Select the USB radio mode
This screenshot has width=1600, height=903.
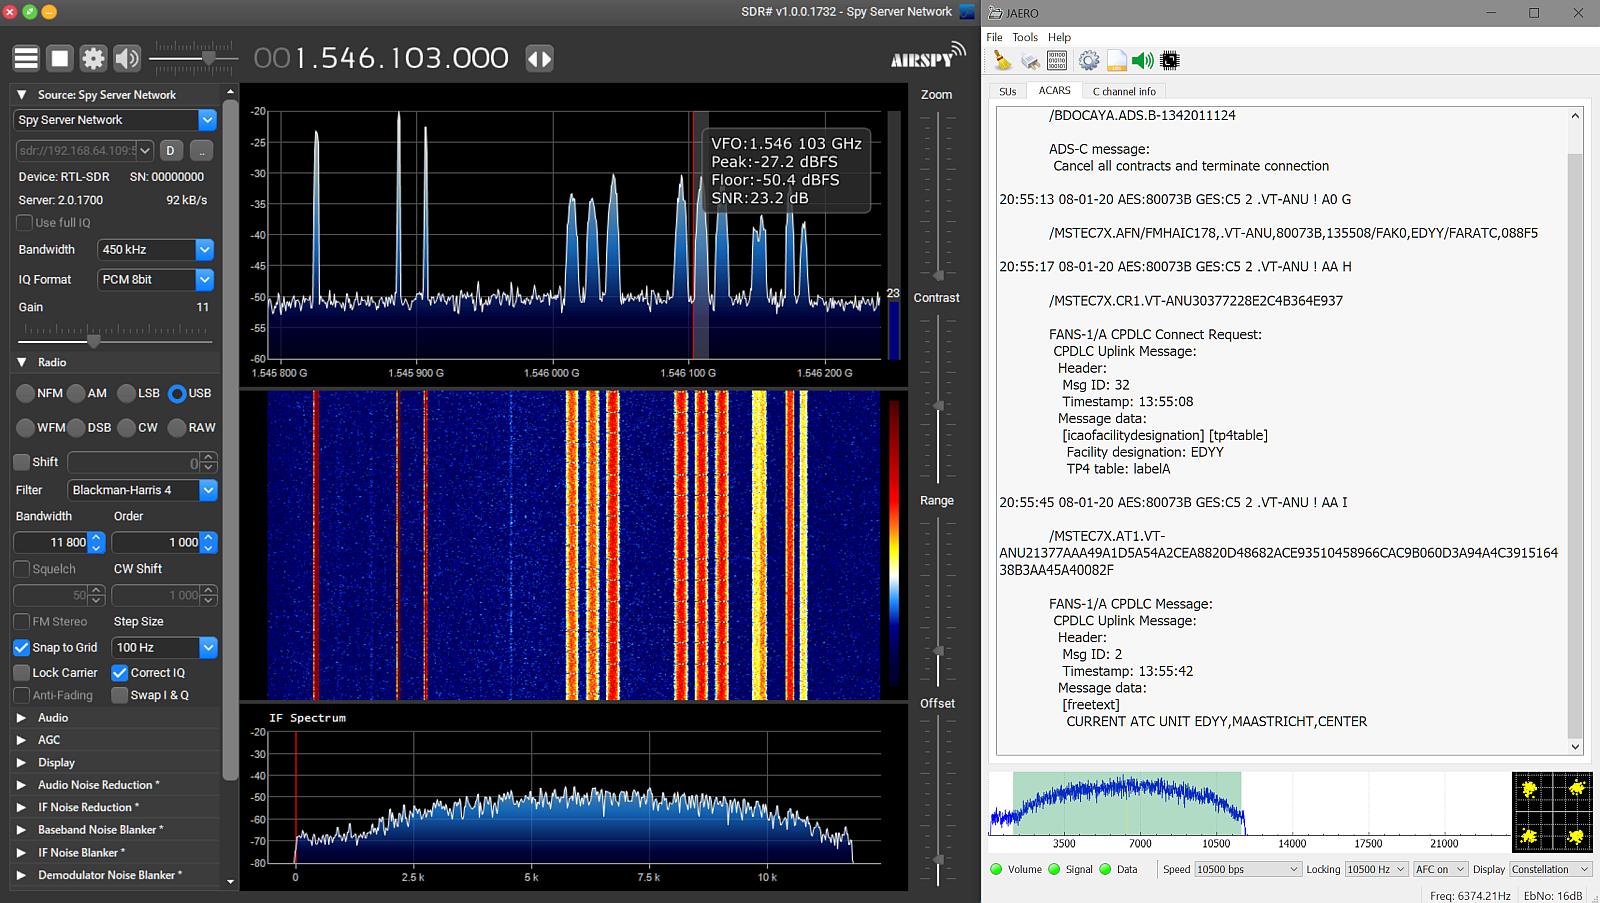click(x=177, y=393)
